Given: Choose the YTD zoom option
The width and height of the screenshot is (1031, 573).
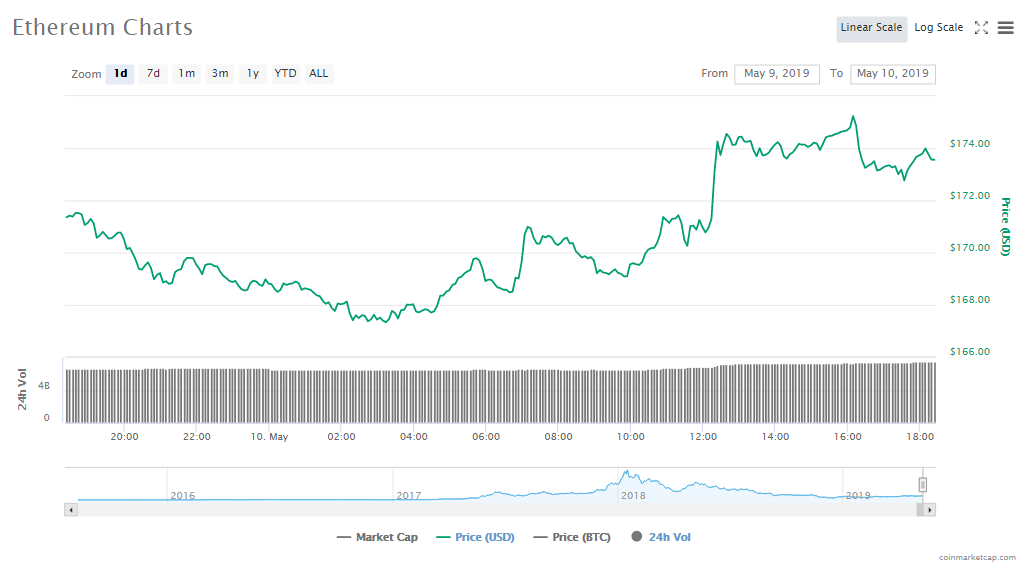Looking at the screenshot, I should tap(285, 74).
